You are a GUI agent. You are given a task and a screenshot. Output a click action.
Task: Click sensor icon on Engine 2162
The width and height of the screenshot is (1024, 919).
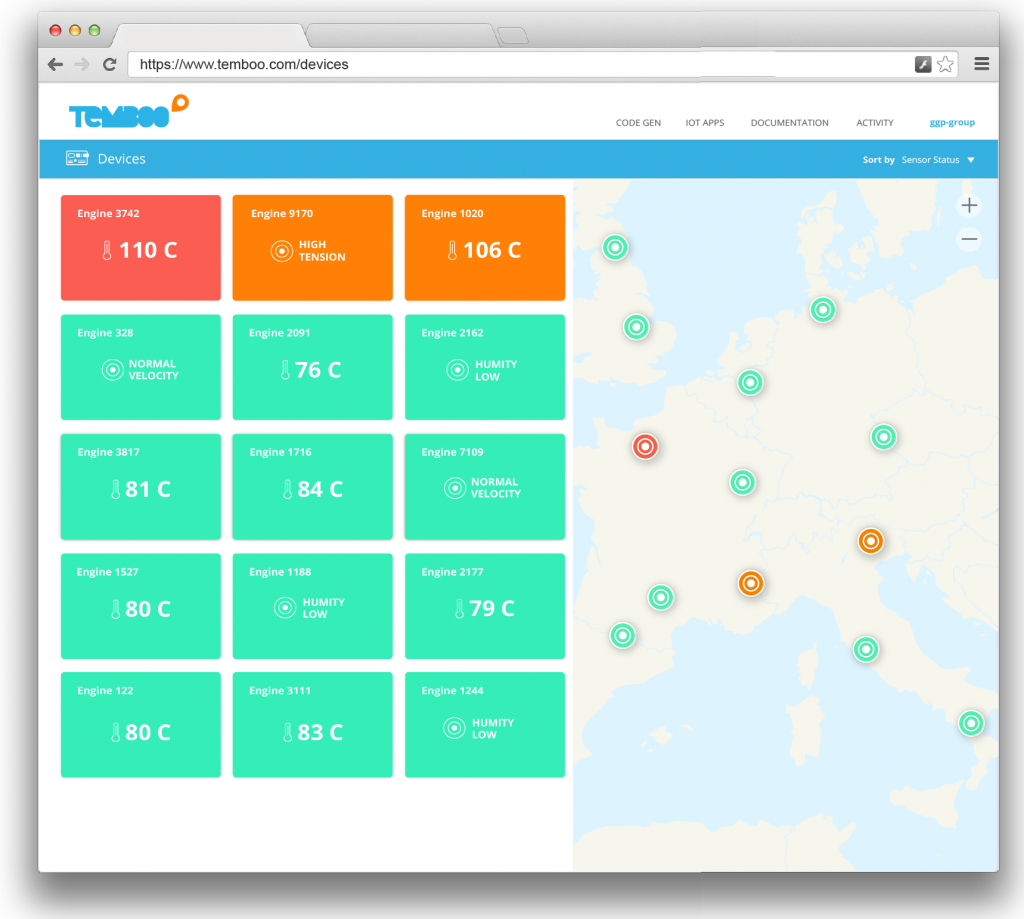coord(457,370)
